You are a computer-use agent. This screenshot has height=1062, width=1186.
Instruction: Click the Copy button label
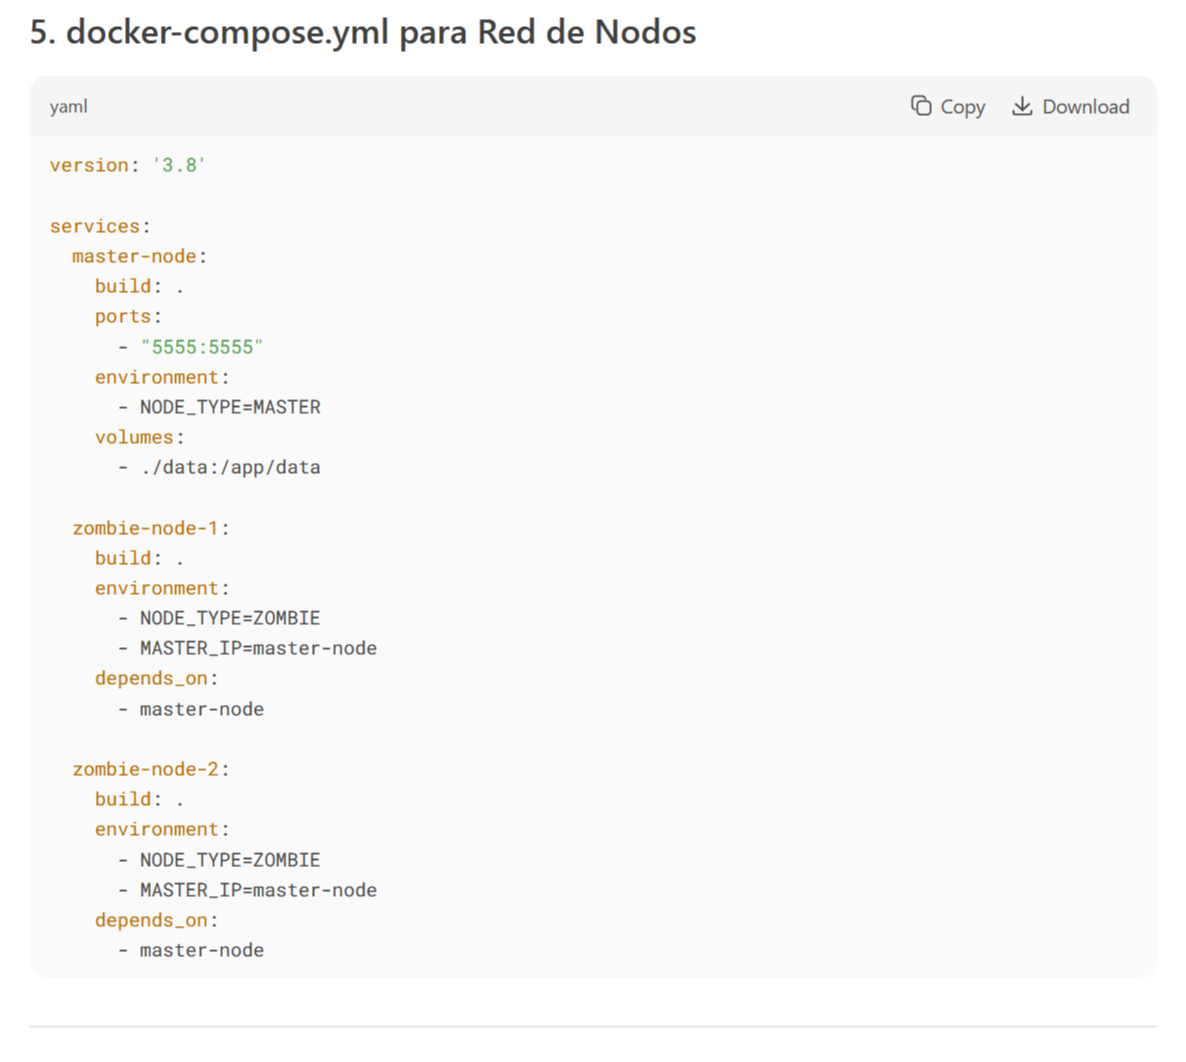point(962,107)
